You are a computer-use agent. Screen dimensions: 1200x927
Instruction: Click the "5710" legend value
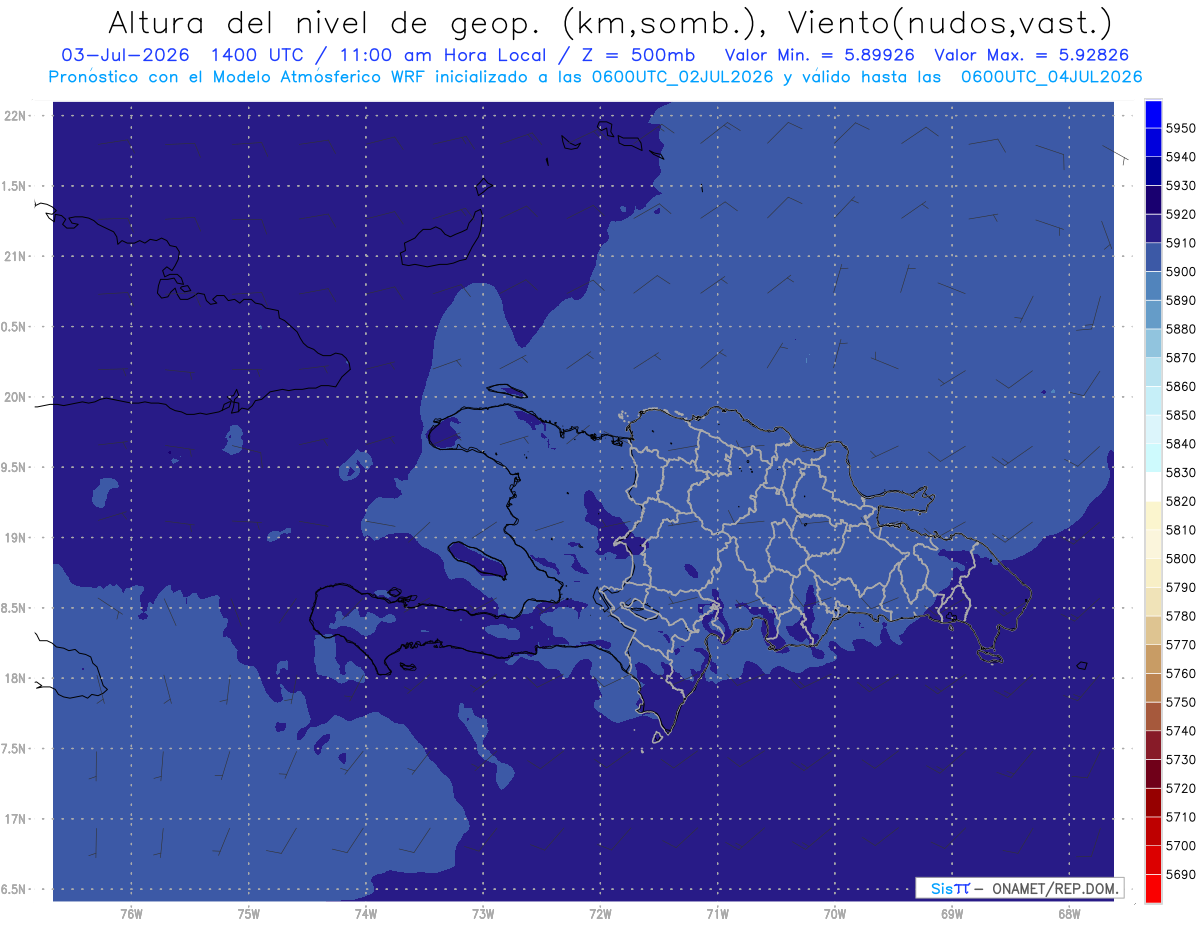[x=1181, y=817]
